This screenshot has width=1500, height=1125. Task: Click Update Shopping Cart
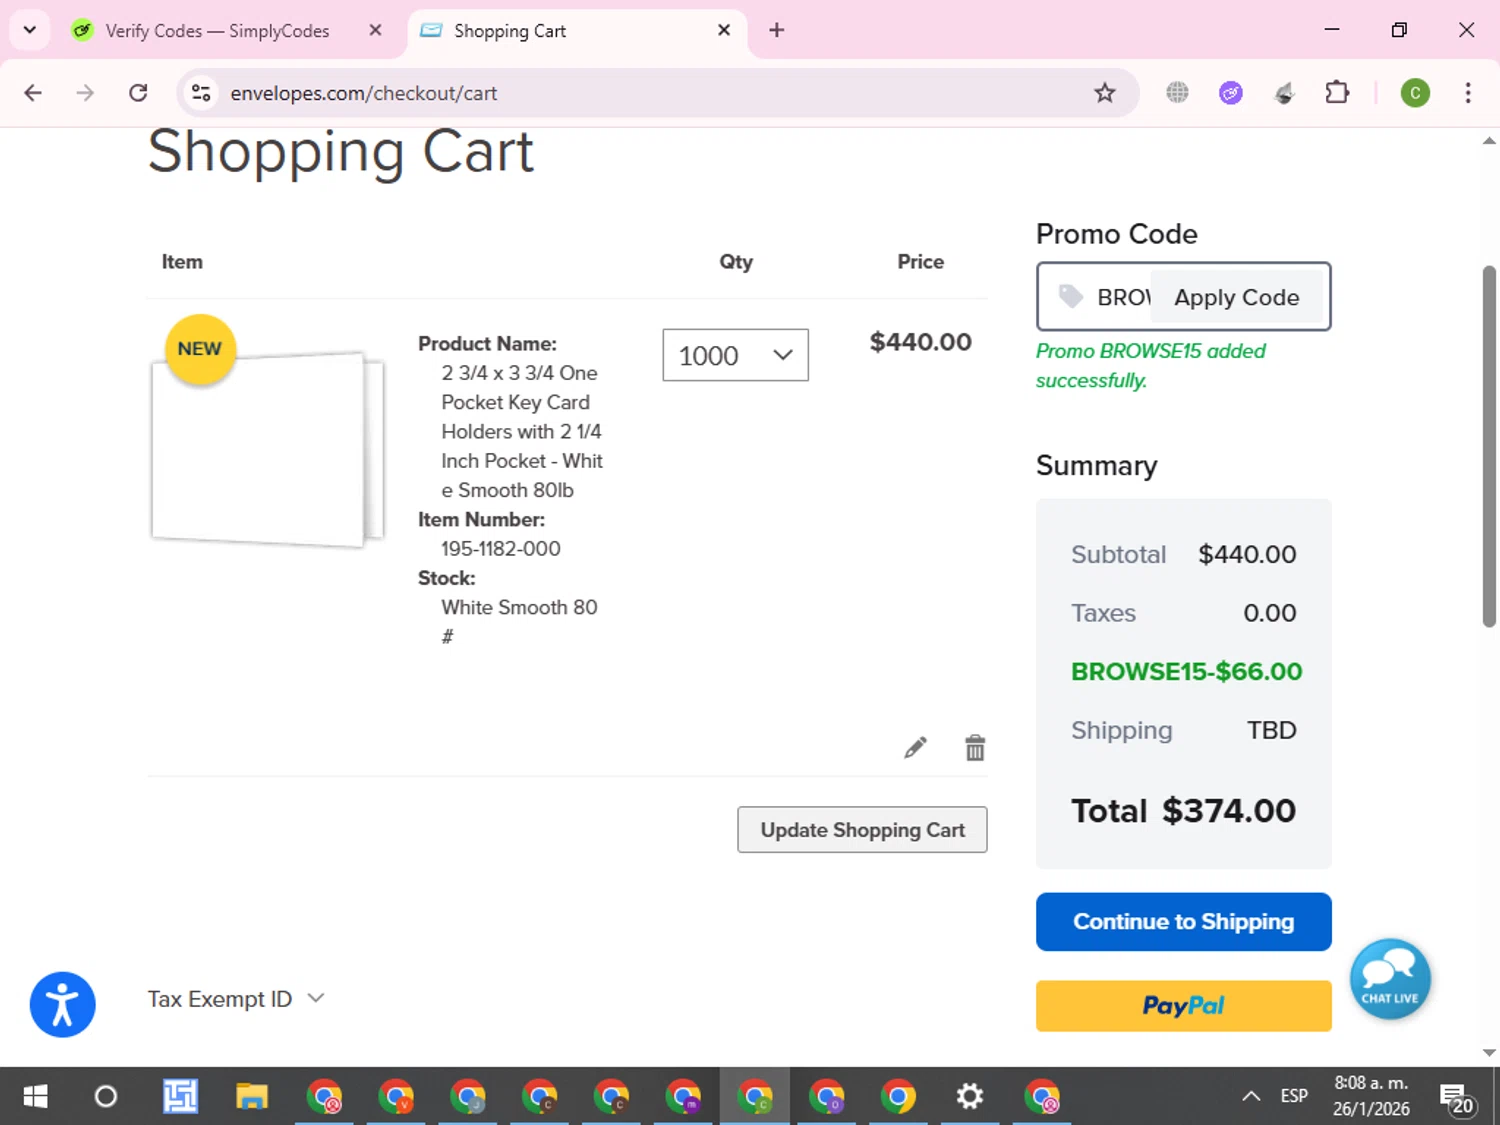coord(862,830)
